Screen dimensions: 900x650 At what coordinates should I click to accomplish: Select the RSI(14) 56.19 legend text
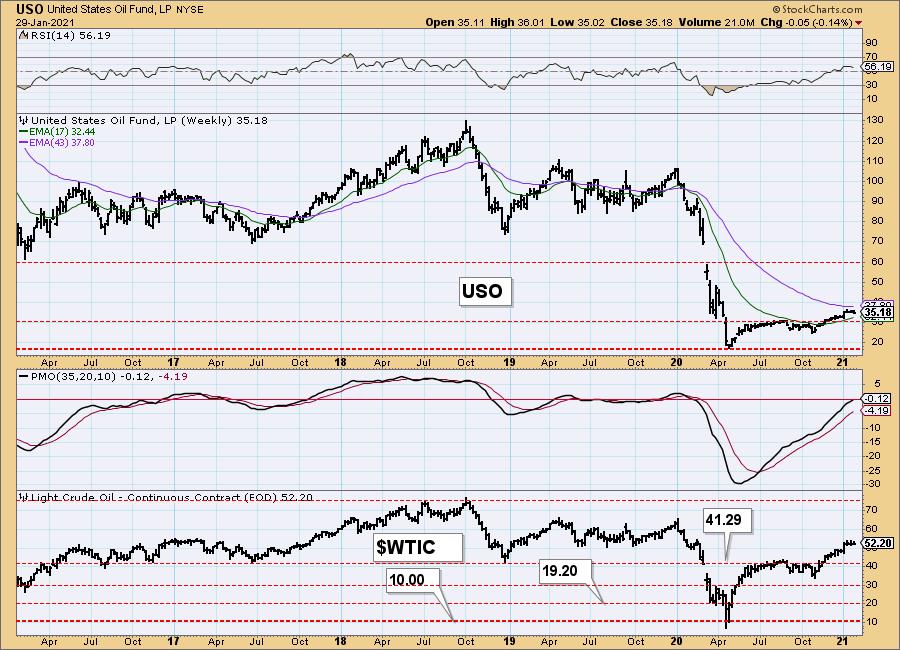click(x=70, y=36)
